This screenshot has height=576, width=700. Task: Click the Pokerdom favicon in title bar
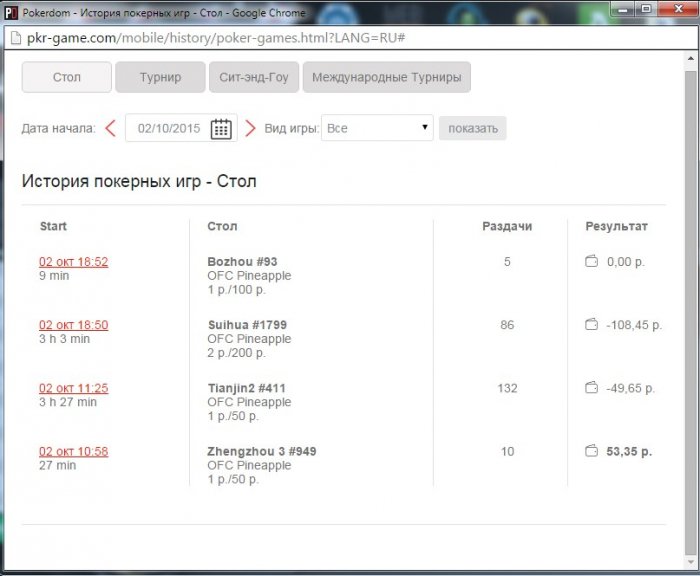[11, 13]
